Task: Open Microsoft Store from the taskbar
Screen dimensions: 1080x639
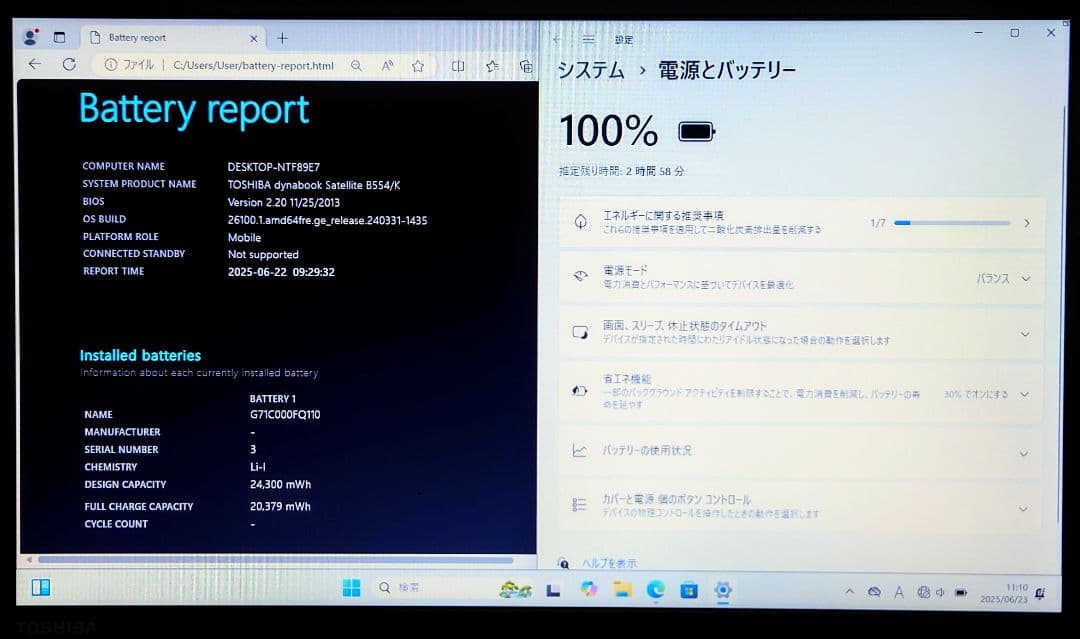Action: [689, 590]
